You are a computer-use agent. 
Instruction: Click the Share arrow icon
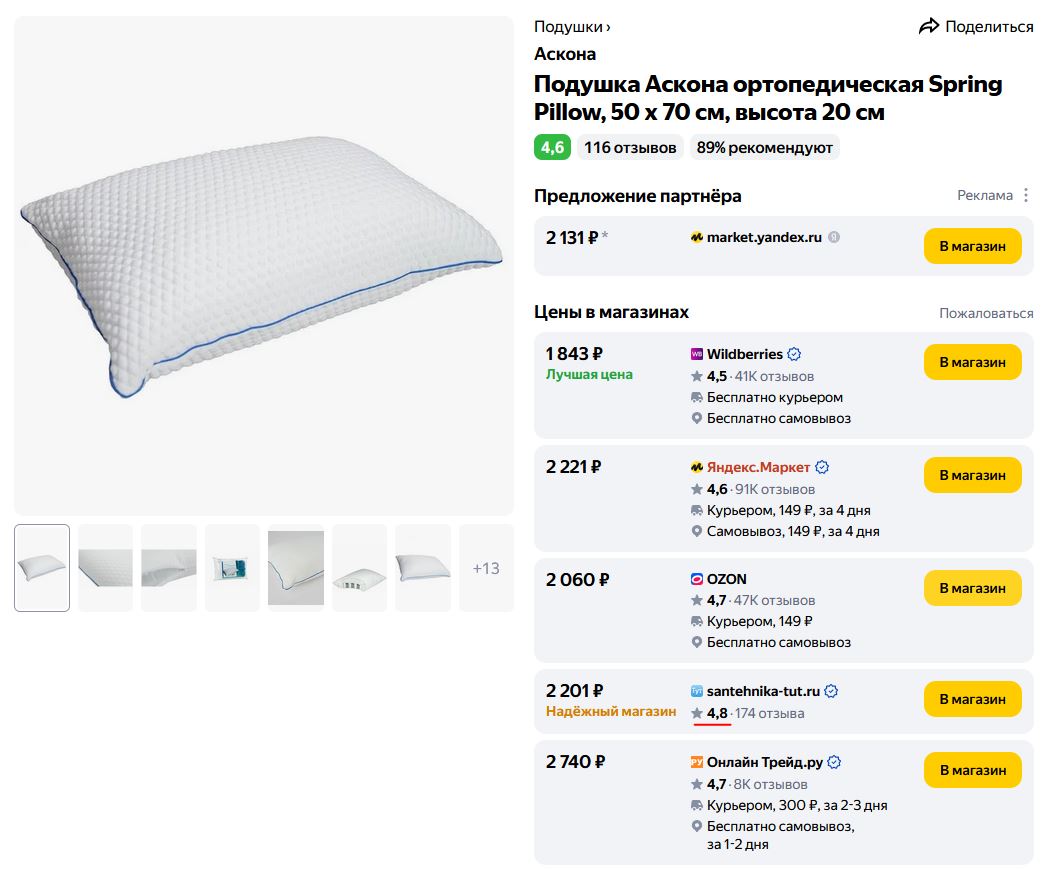pos(929,27)
